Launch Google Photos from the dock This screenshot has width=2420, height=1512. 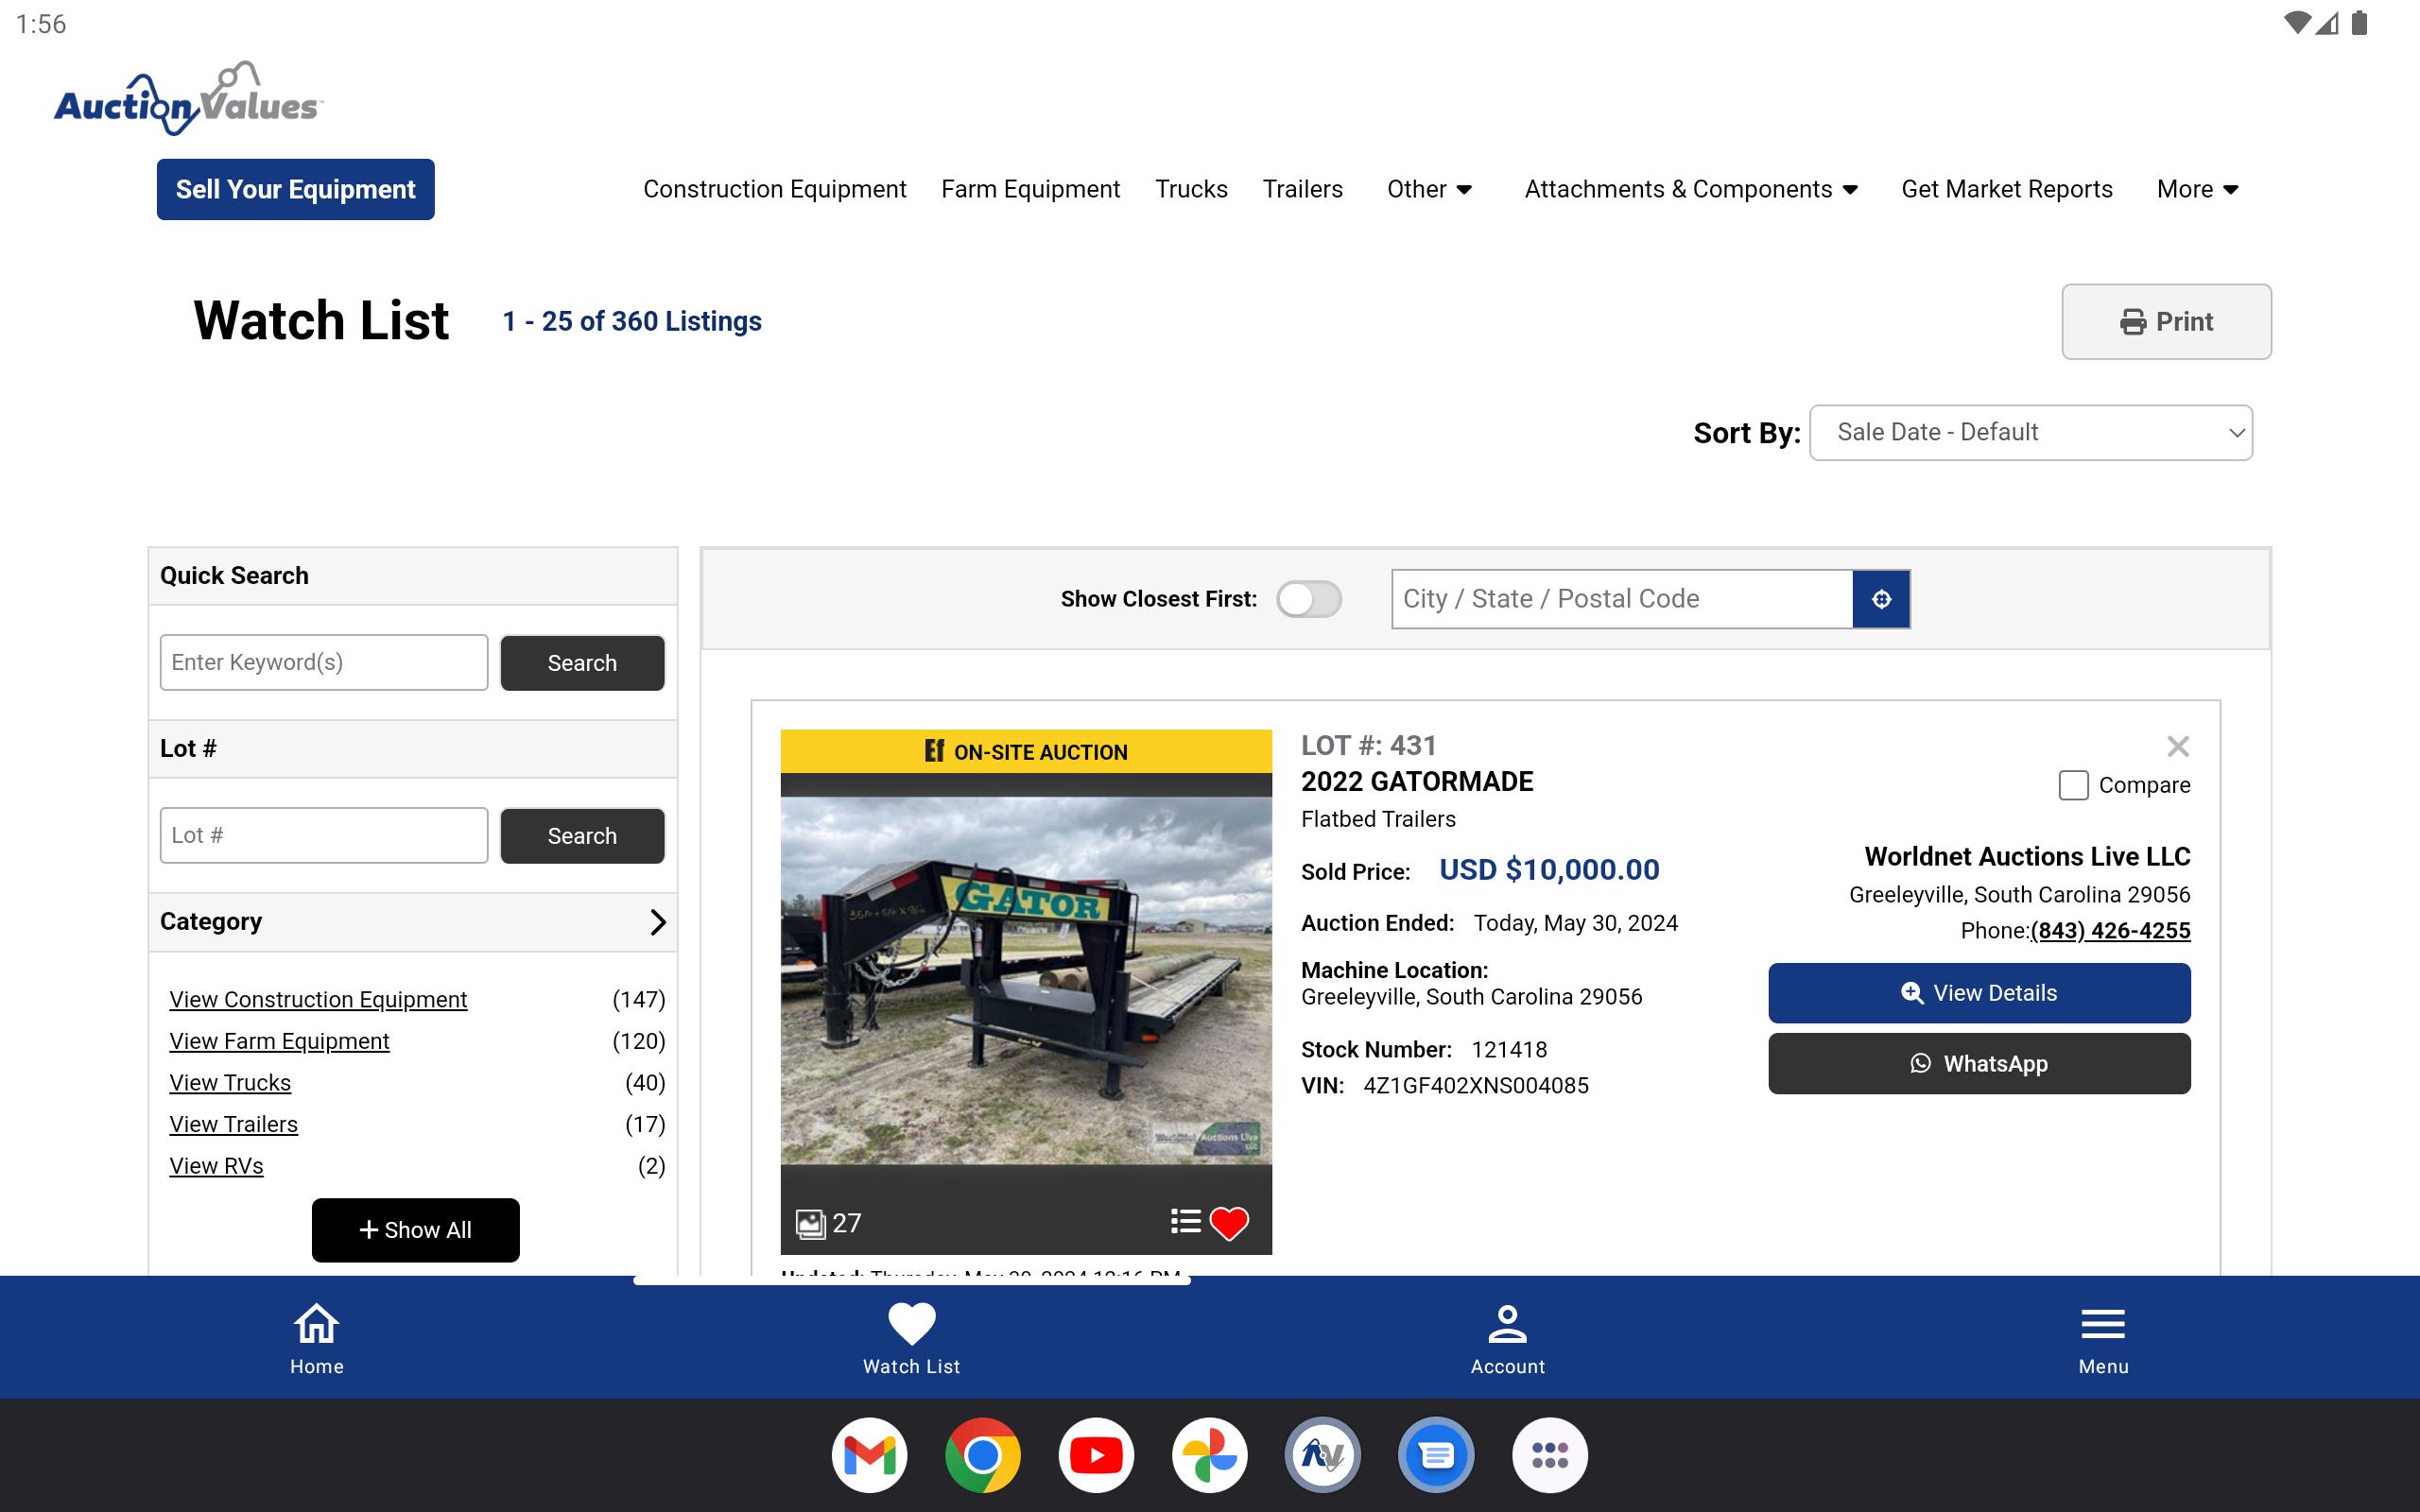click(x=1209, y=1455)
